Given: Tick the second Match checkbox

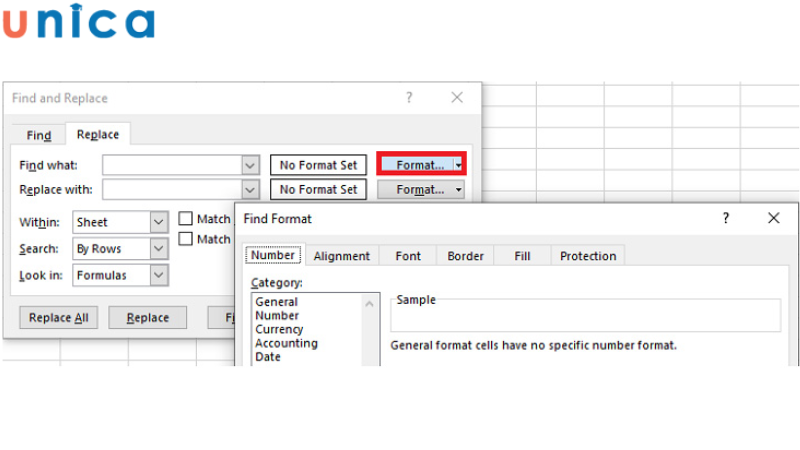Looking at the screenshot, I should (x=186, y=239).
